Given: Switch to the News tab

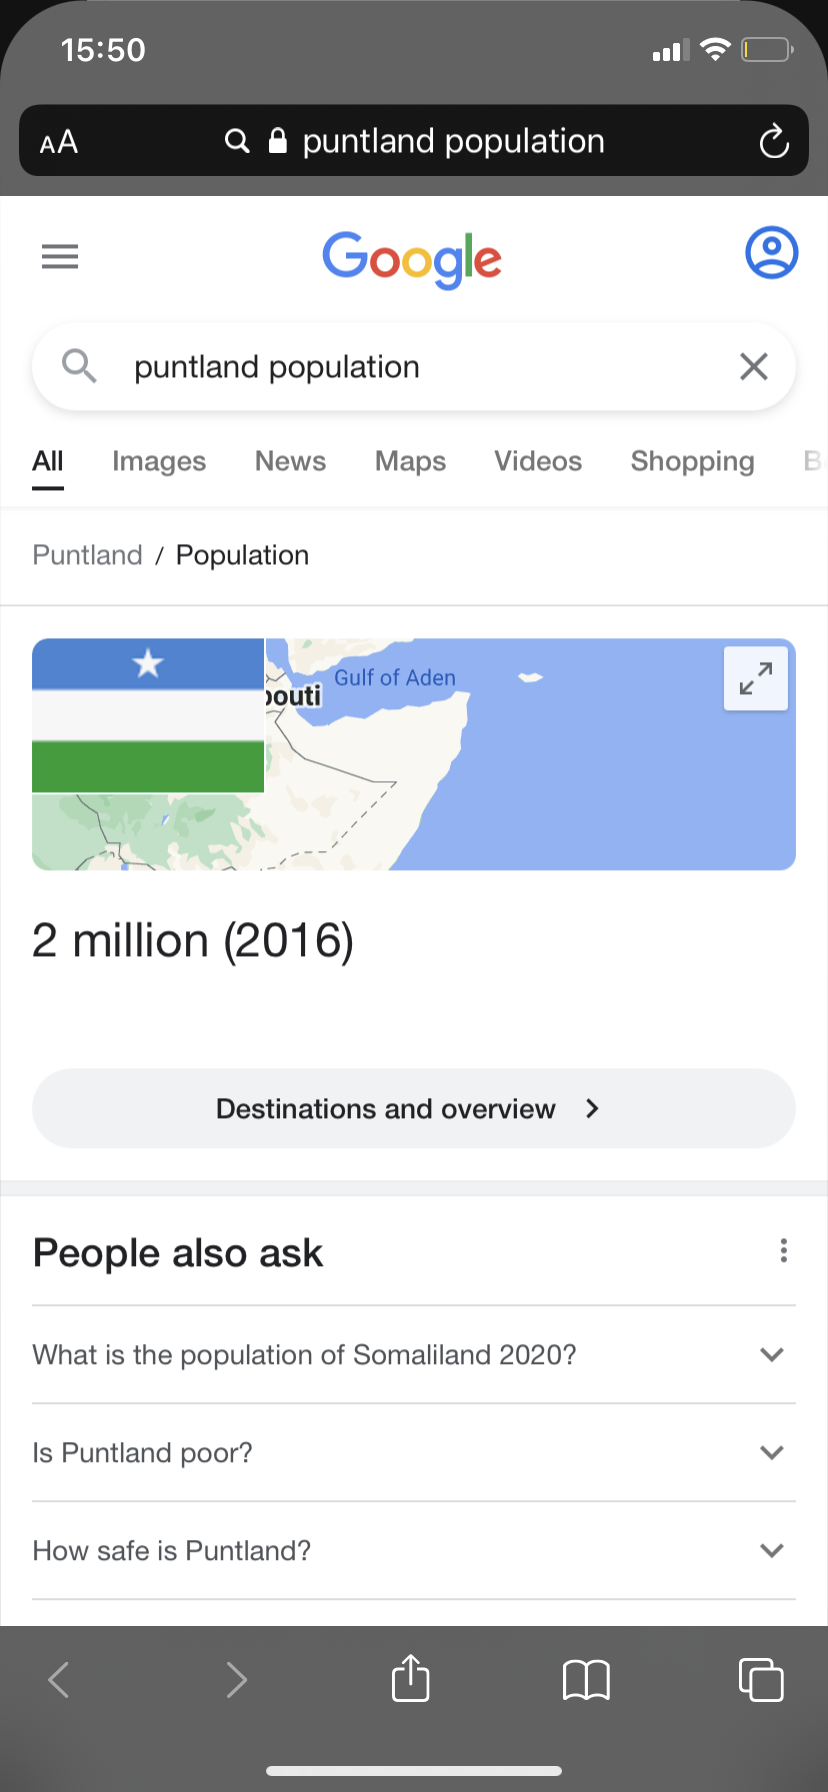Looking at the screenshot, I should pyautogui.click(x=290, y=461).
